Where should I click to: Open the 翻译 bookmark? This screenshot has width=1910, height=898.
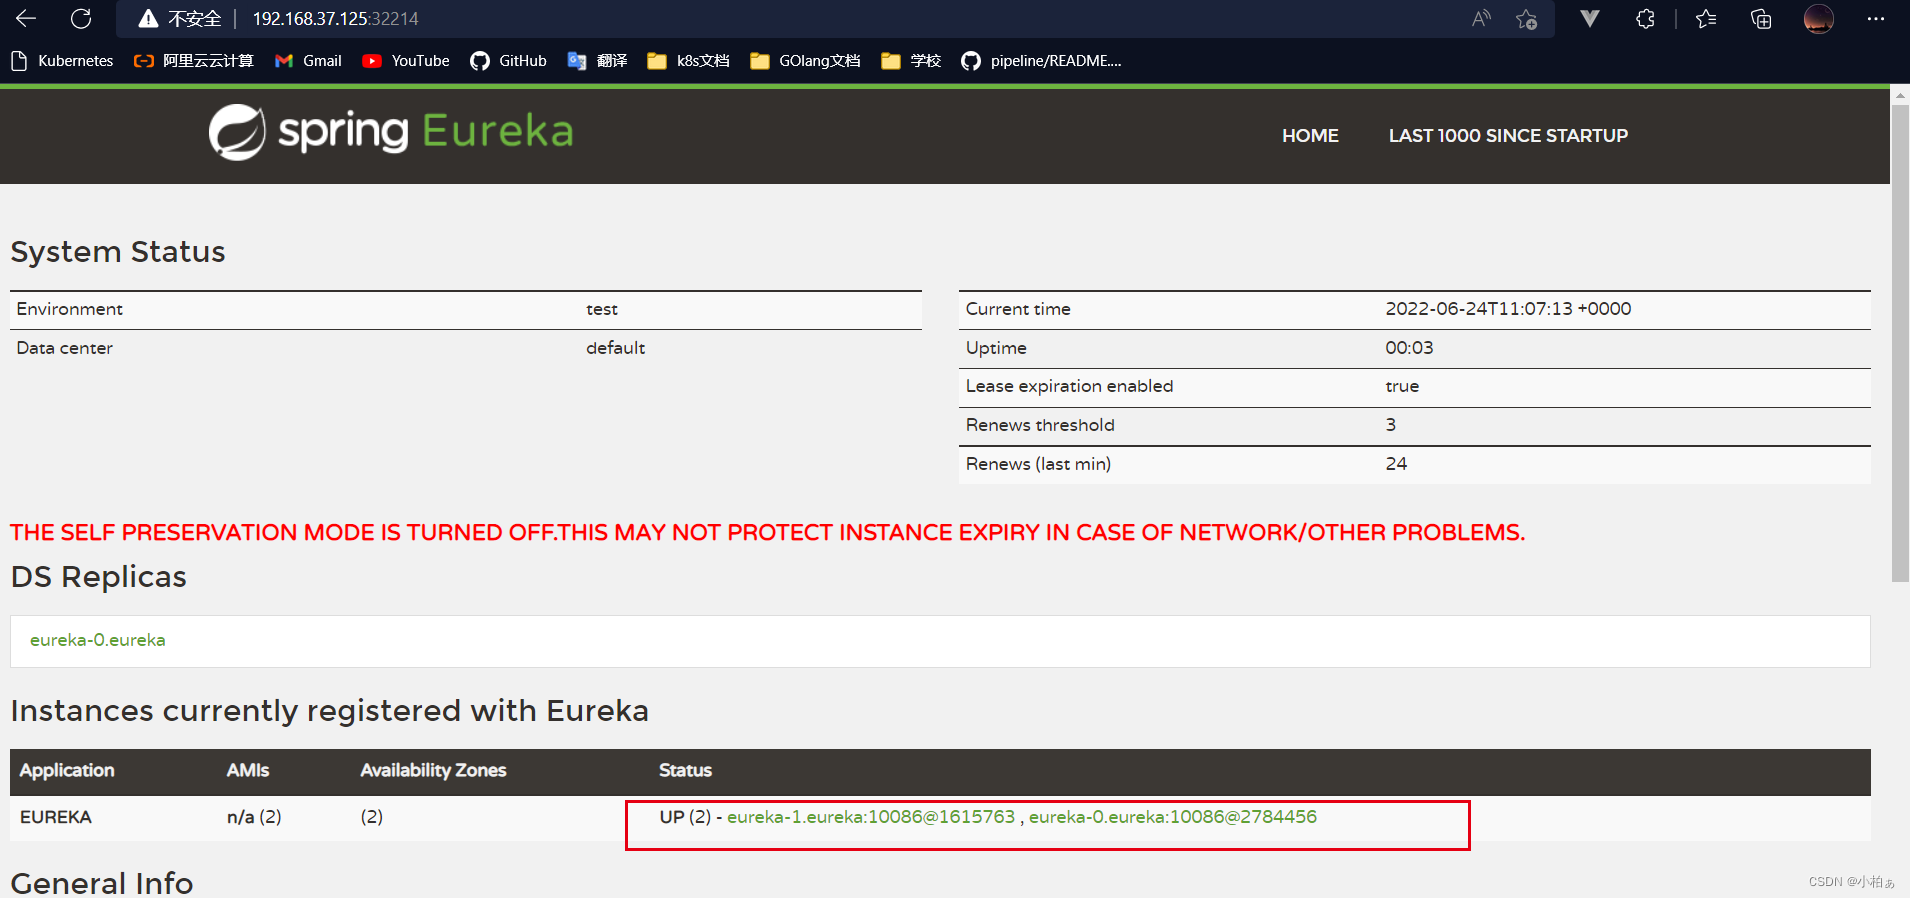coord(597,61)
